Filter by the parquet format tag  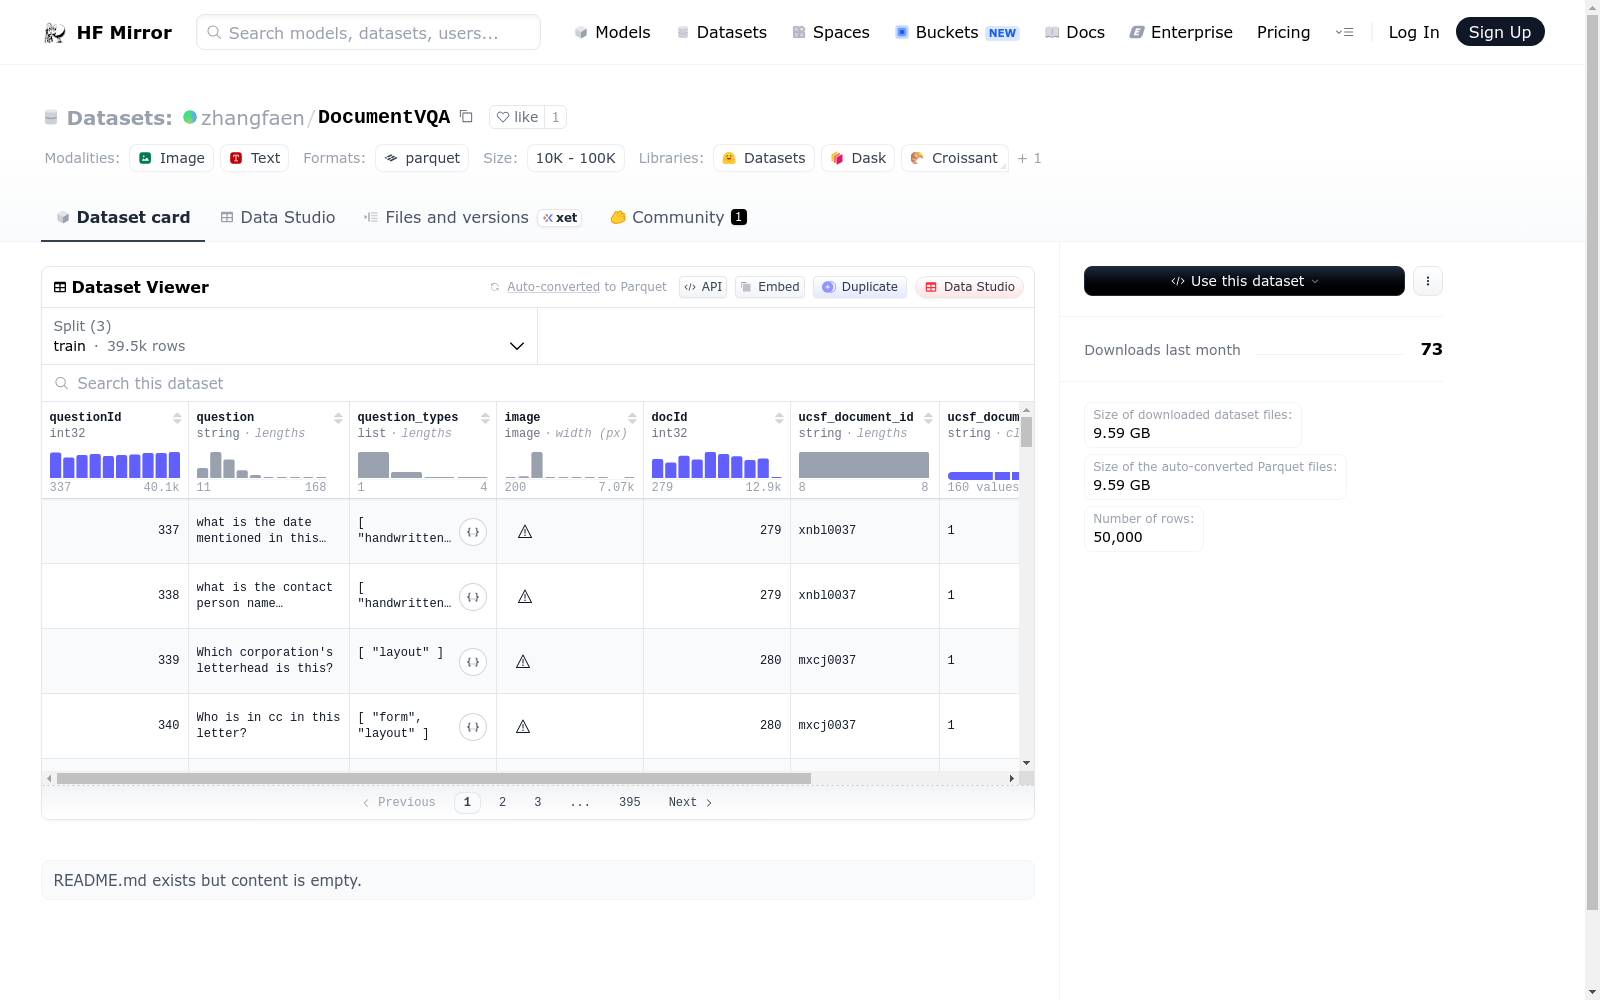(x=422, y=158)
